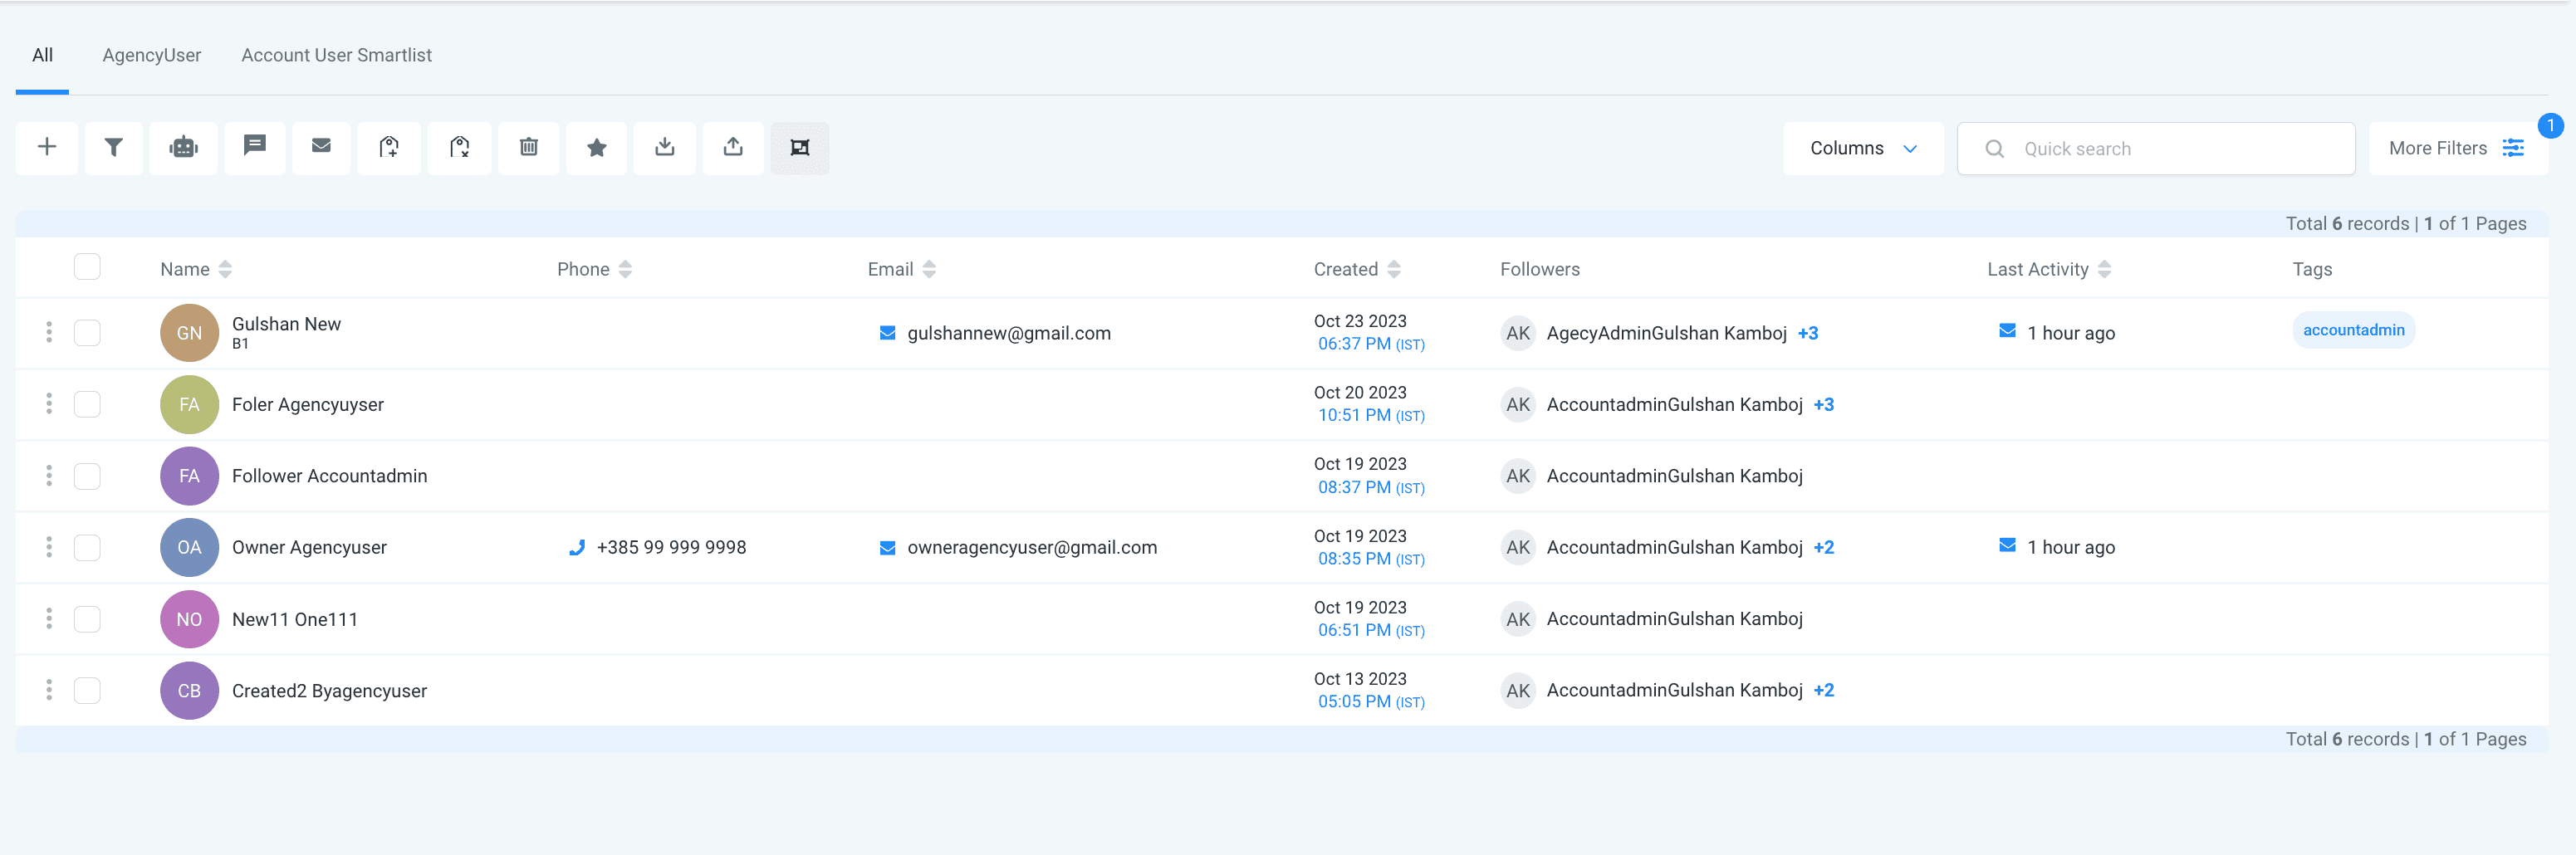Click the send review star icon
2576x855 pixels.
coord(597,148)
